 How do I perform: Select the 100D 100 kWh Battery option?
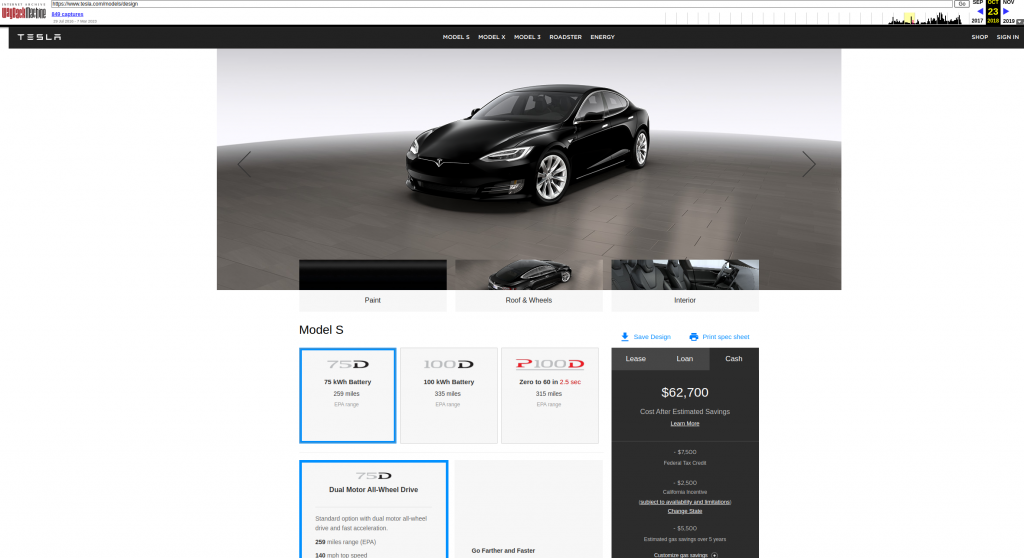click(448, 395)
